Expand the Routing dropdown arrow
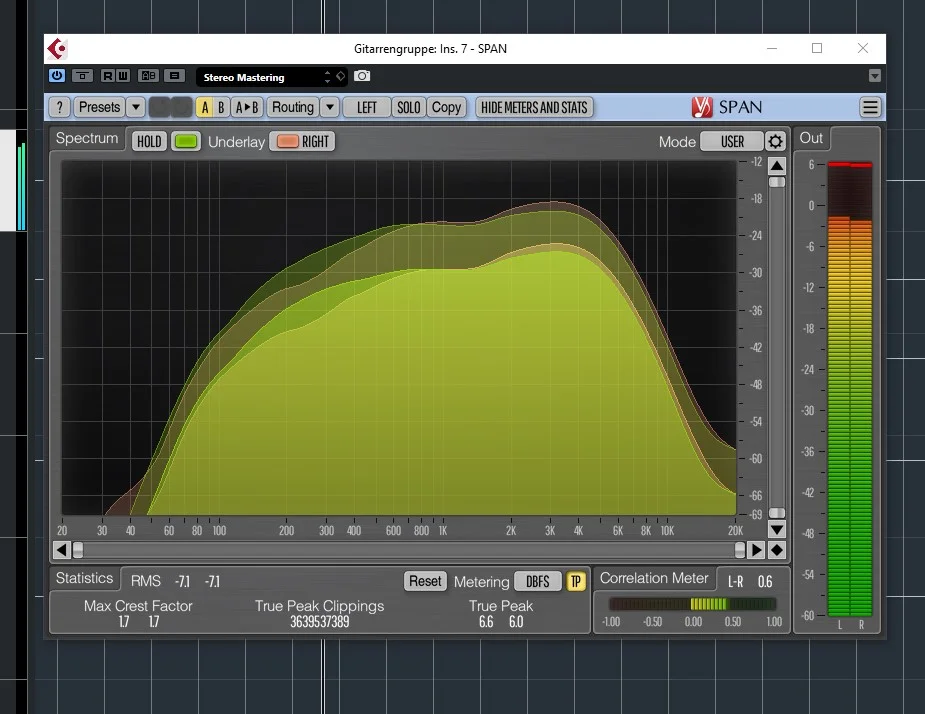The width and height of the screenshot is (925, 714). point(330,107)
